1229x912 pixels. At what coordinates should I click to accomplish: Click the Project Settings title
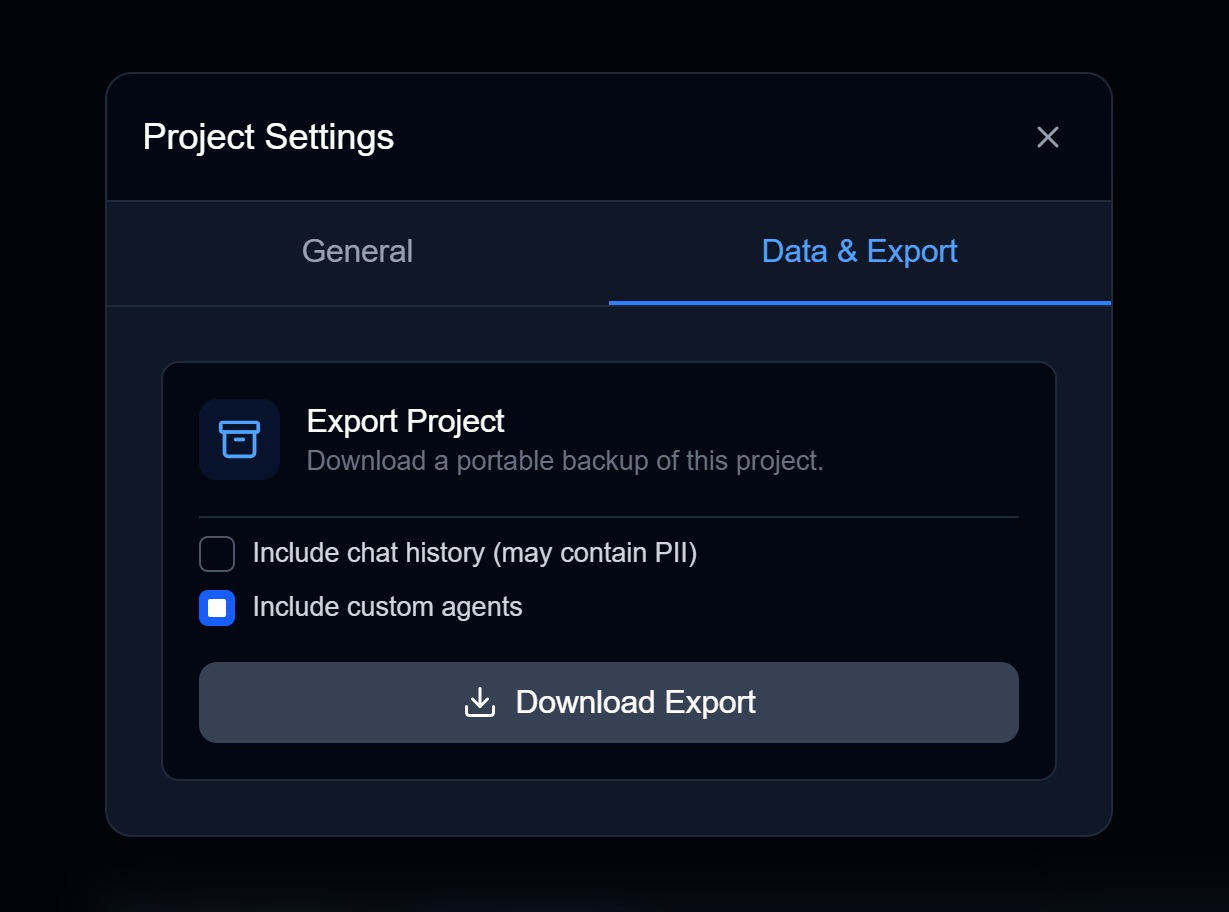pos(268,137)
